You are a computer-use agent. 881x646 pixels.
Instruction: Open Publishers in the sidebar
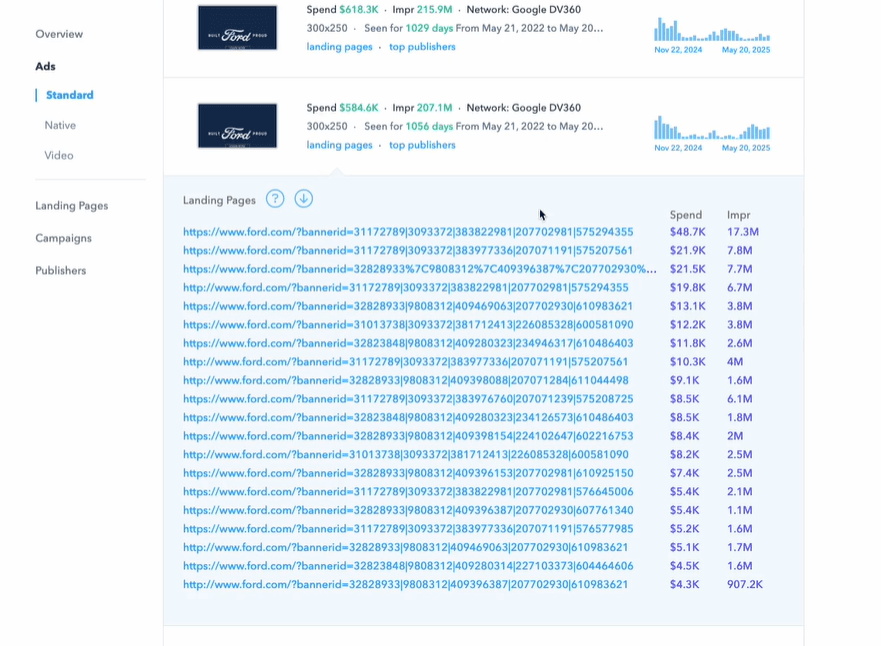[60, 270]
